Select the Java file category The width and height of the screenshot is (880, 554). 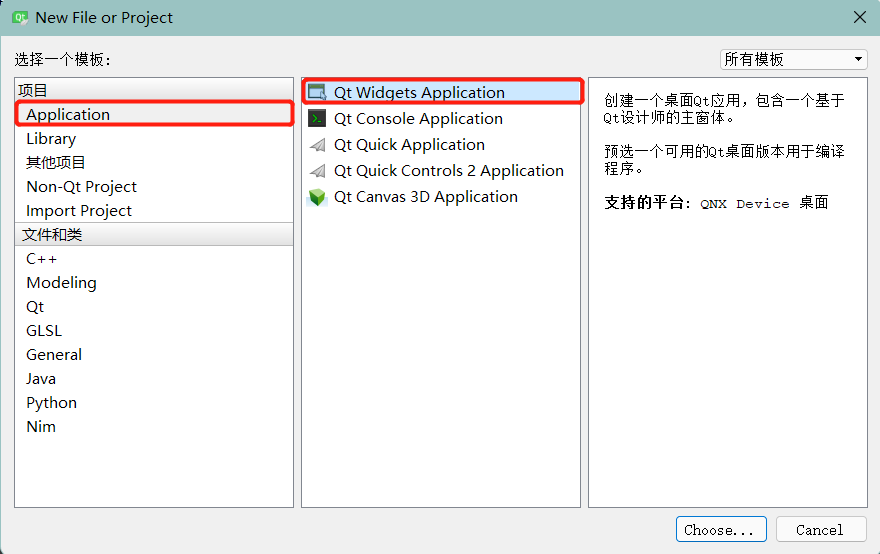(154, 379)
